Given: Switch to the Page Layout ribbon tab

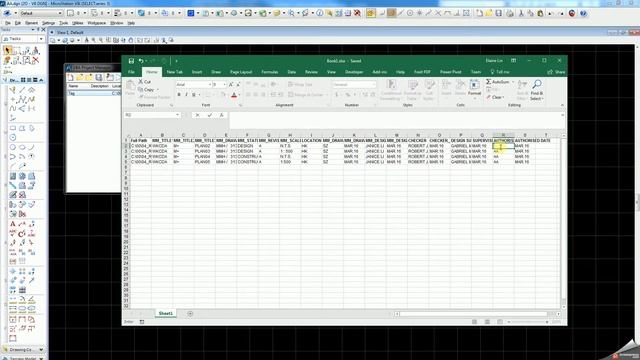Looking at the screenshot, I should click(241, 72).
